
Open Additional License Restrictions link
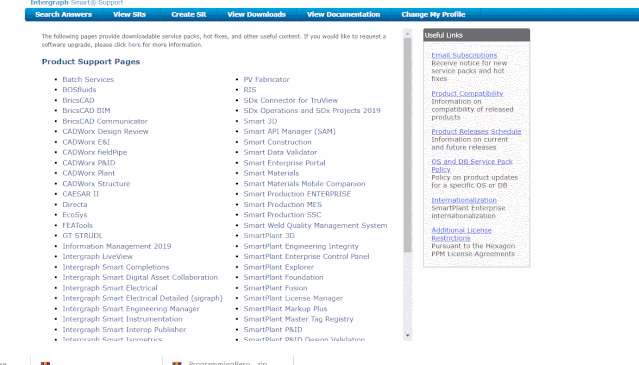[461, 234]
